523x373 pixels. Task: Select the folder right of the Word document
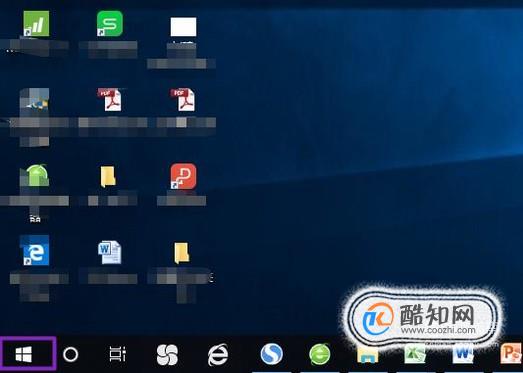click(x=182, y=253)
